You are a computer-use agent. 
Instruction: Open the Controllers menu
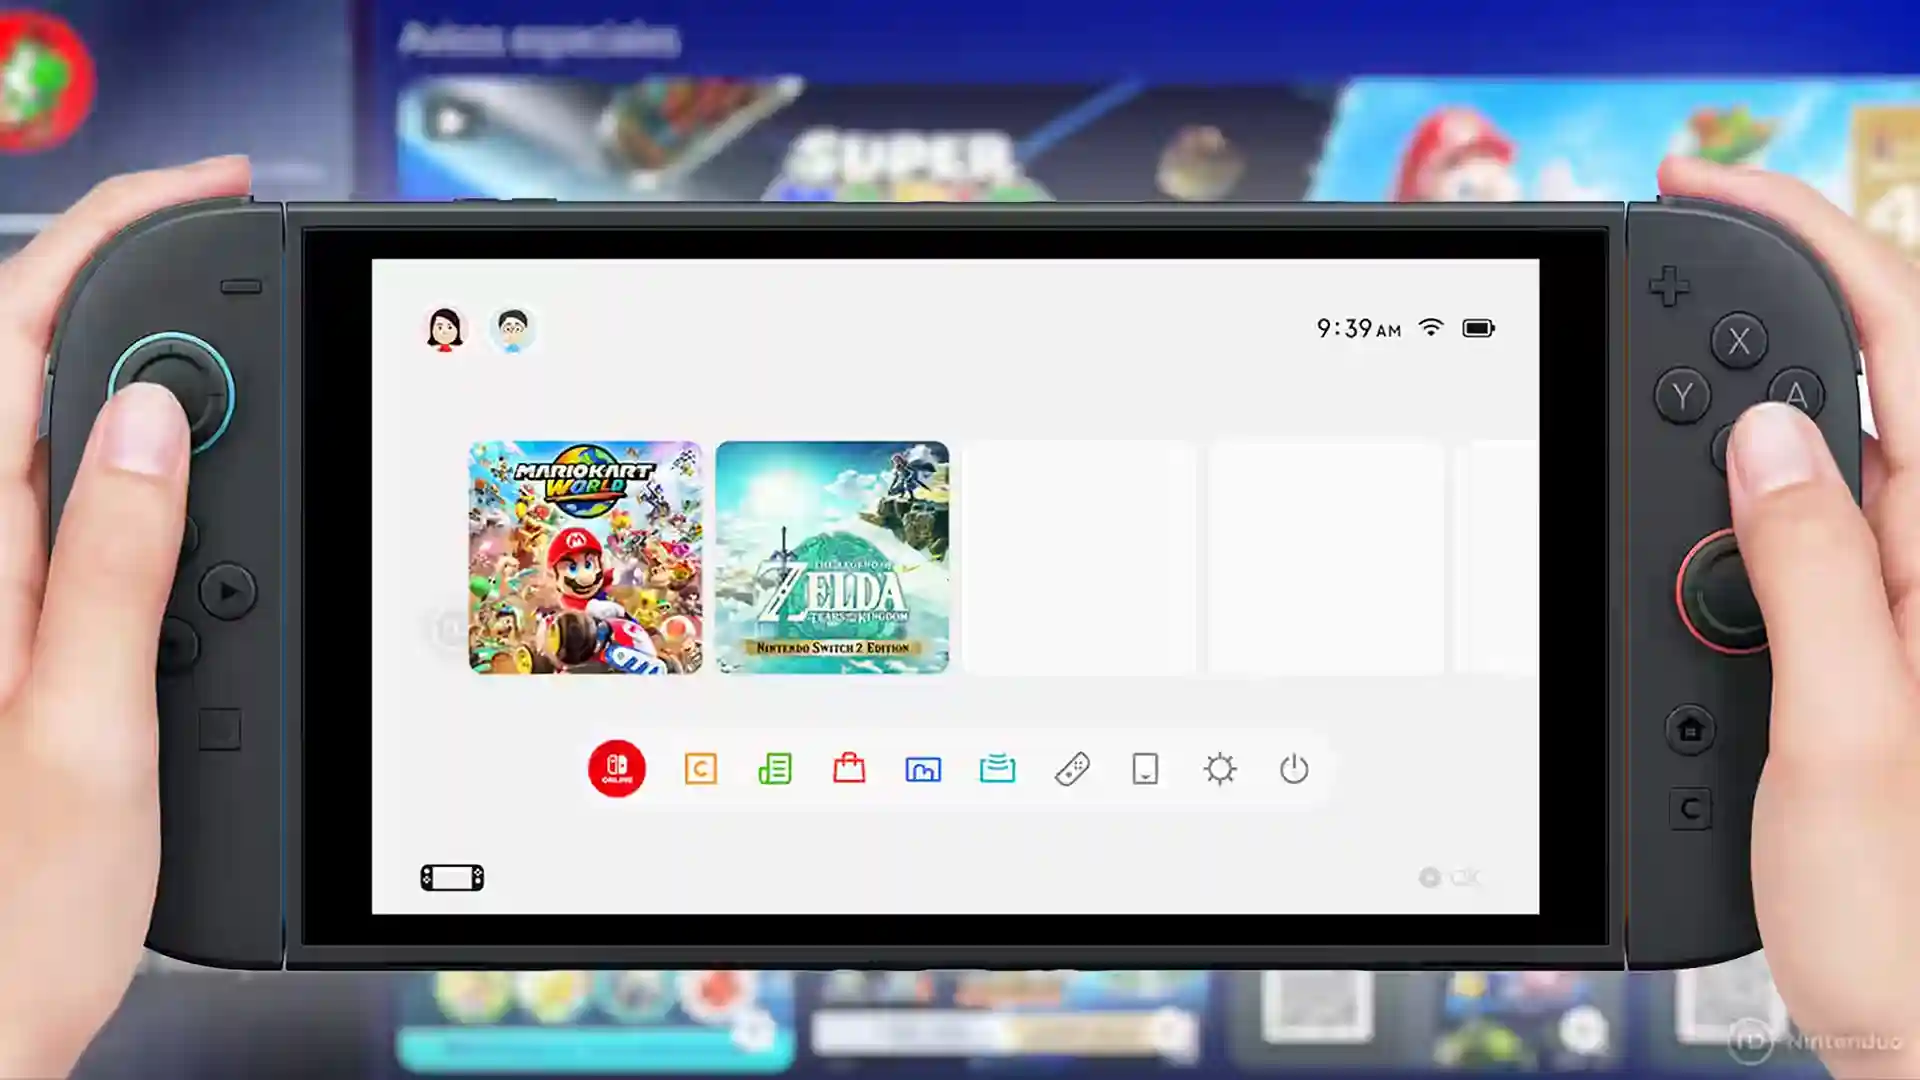[x=1071, y=768]
